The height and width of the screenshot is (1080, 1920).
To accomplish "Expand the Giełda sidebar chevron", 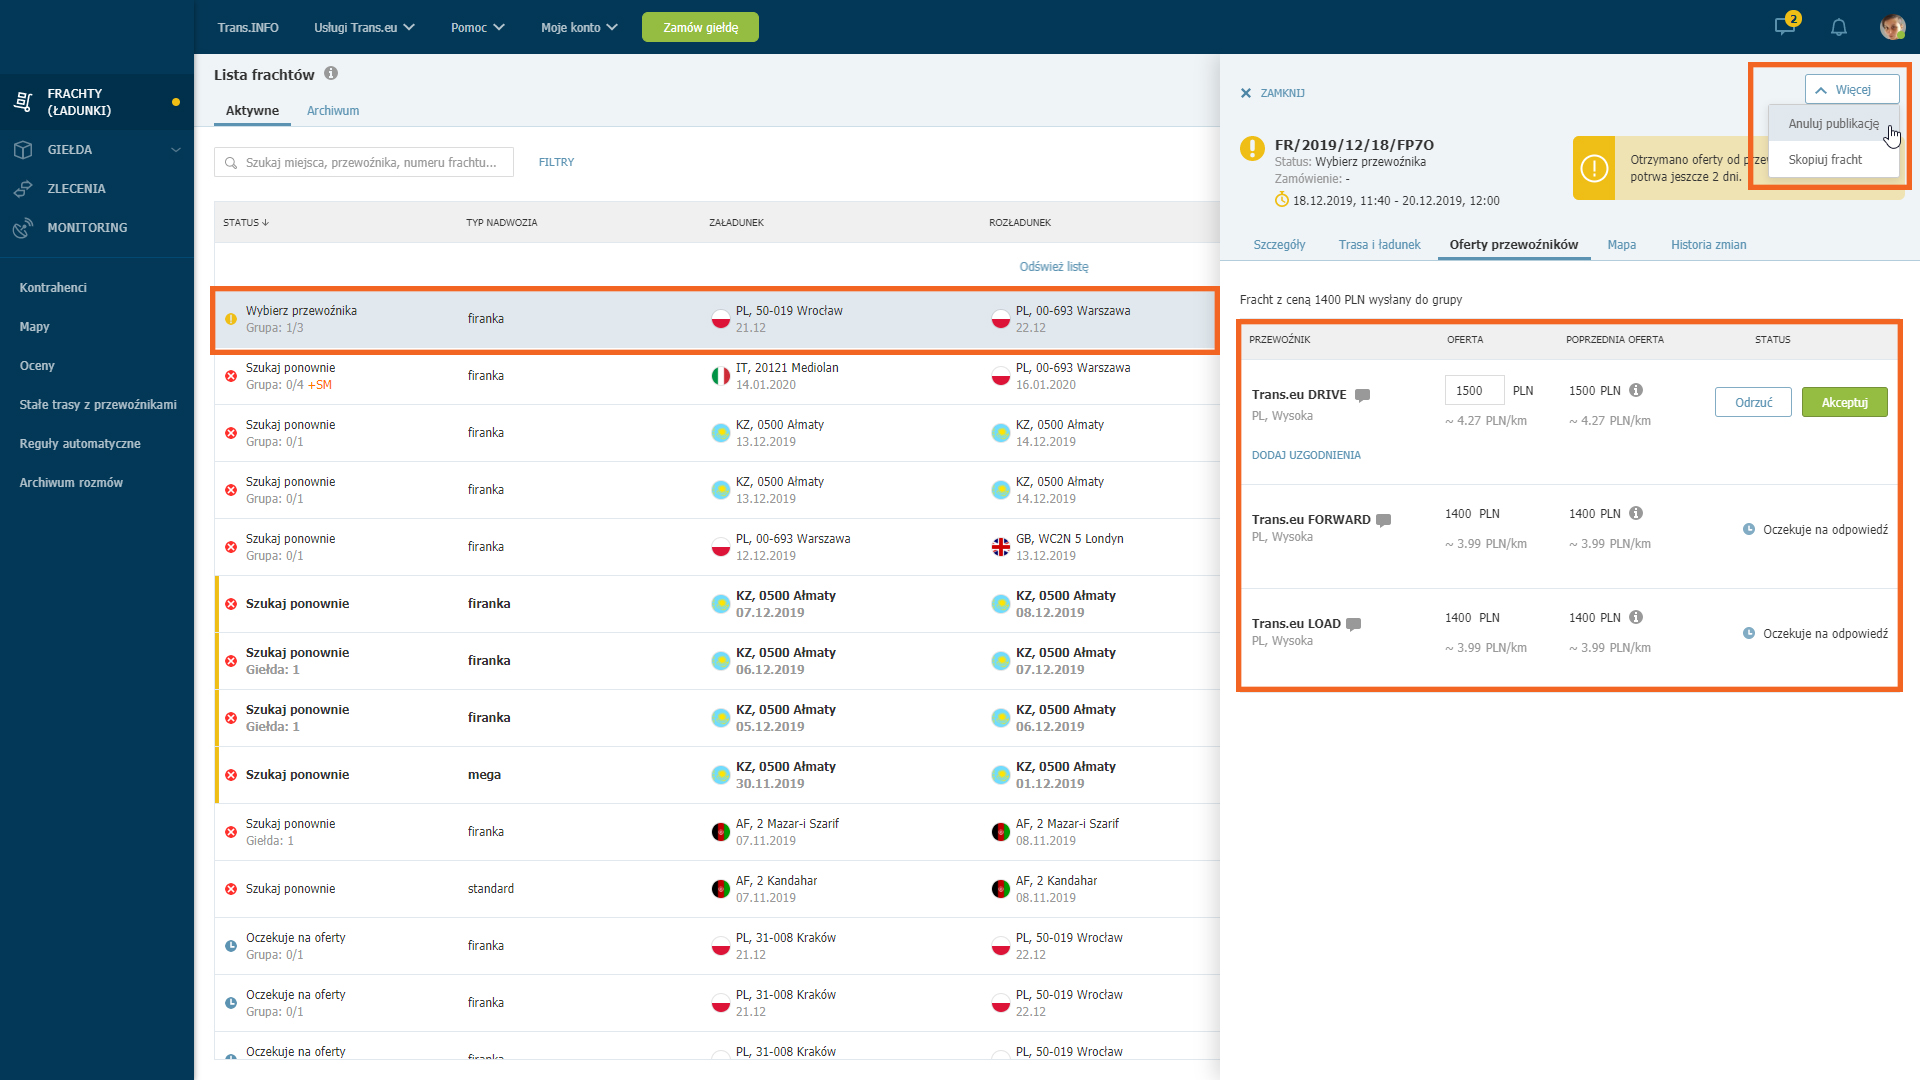I will [x=176, y=150].
